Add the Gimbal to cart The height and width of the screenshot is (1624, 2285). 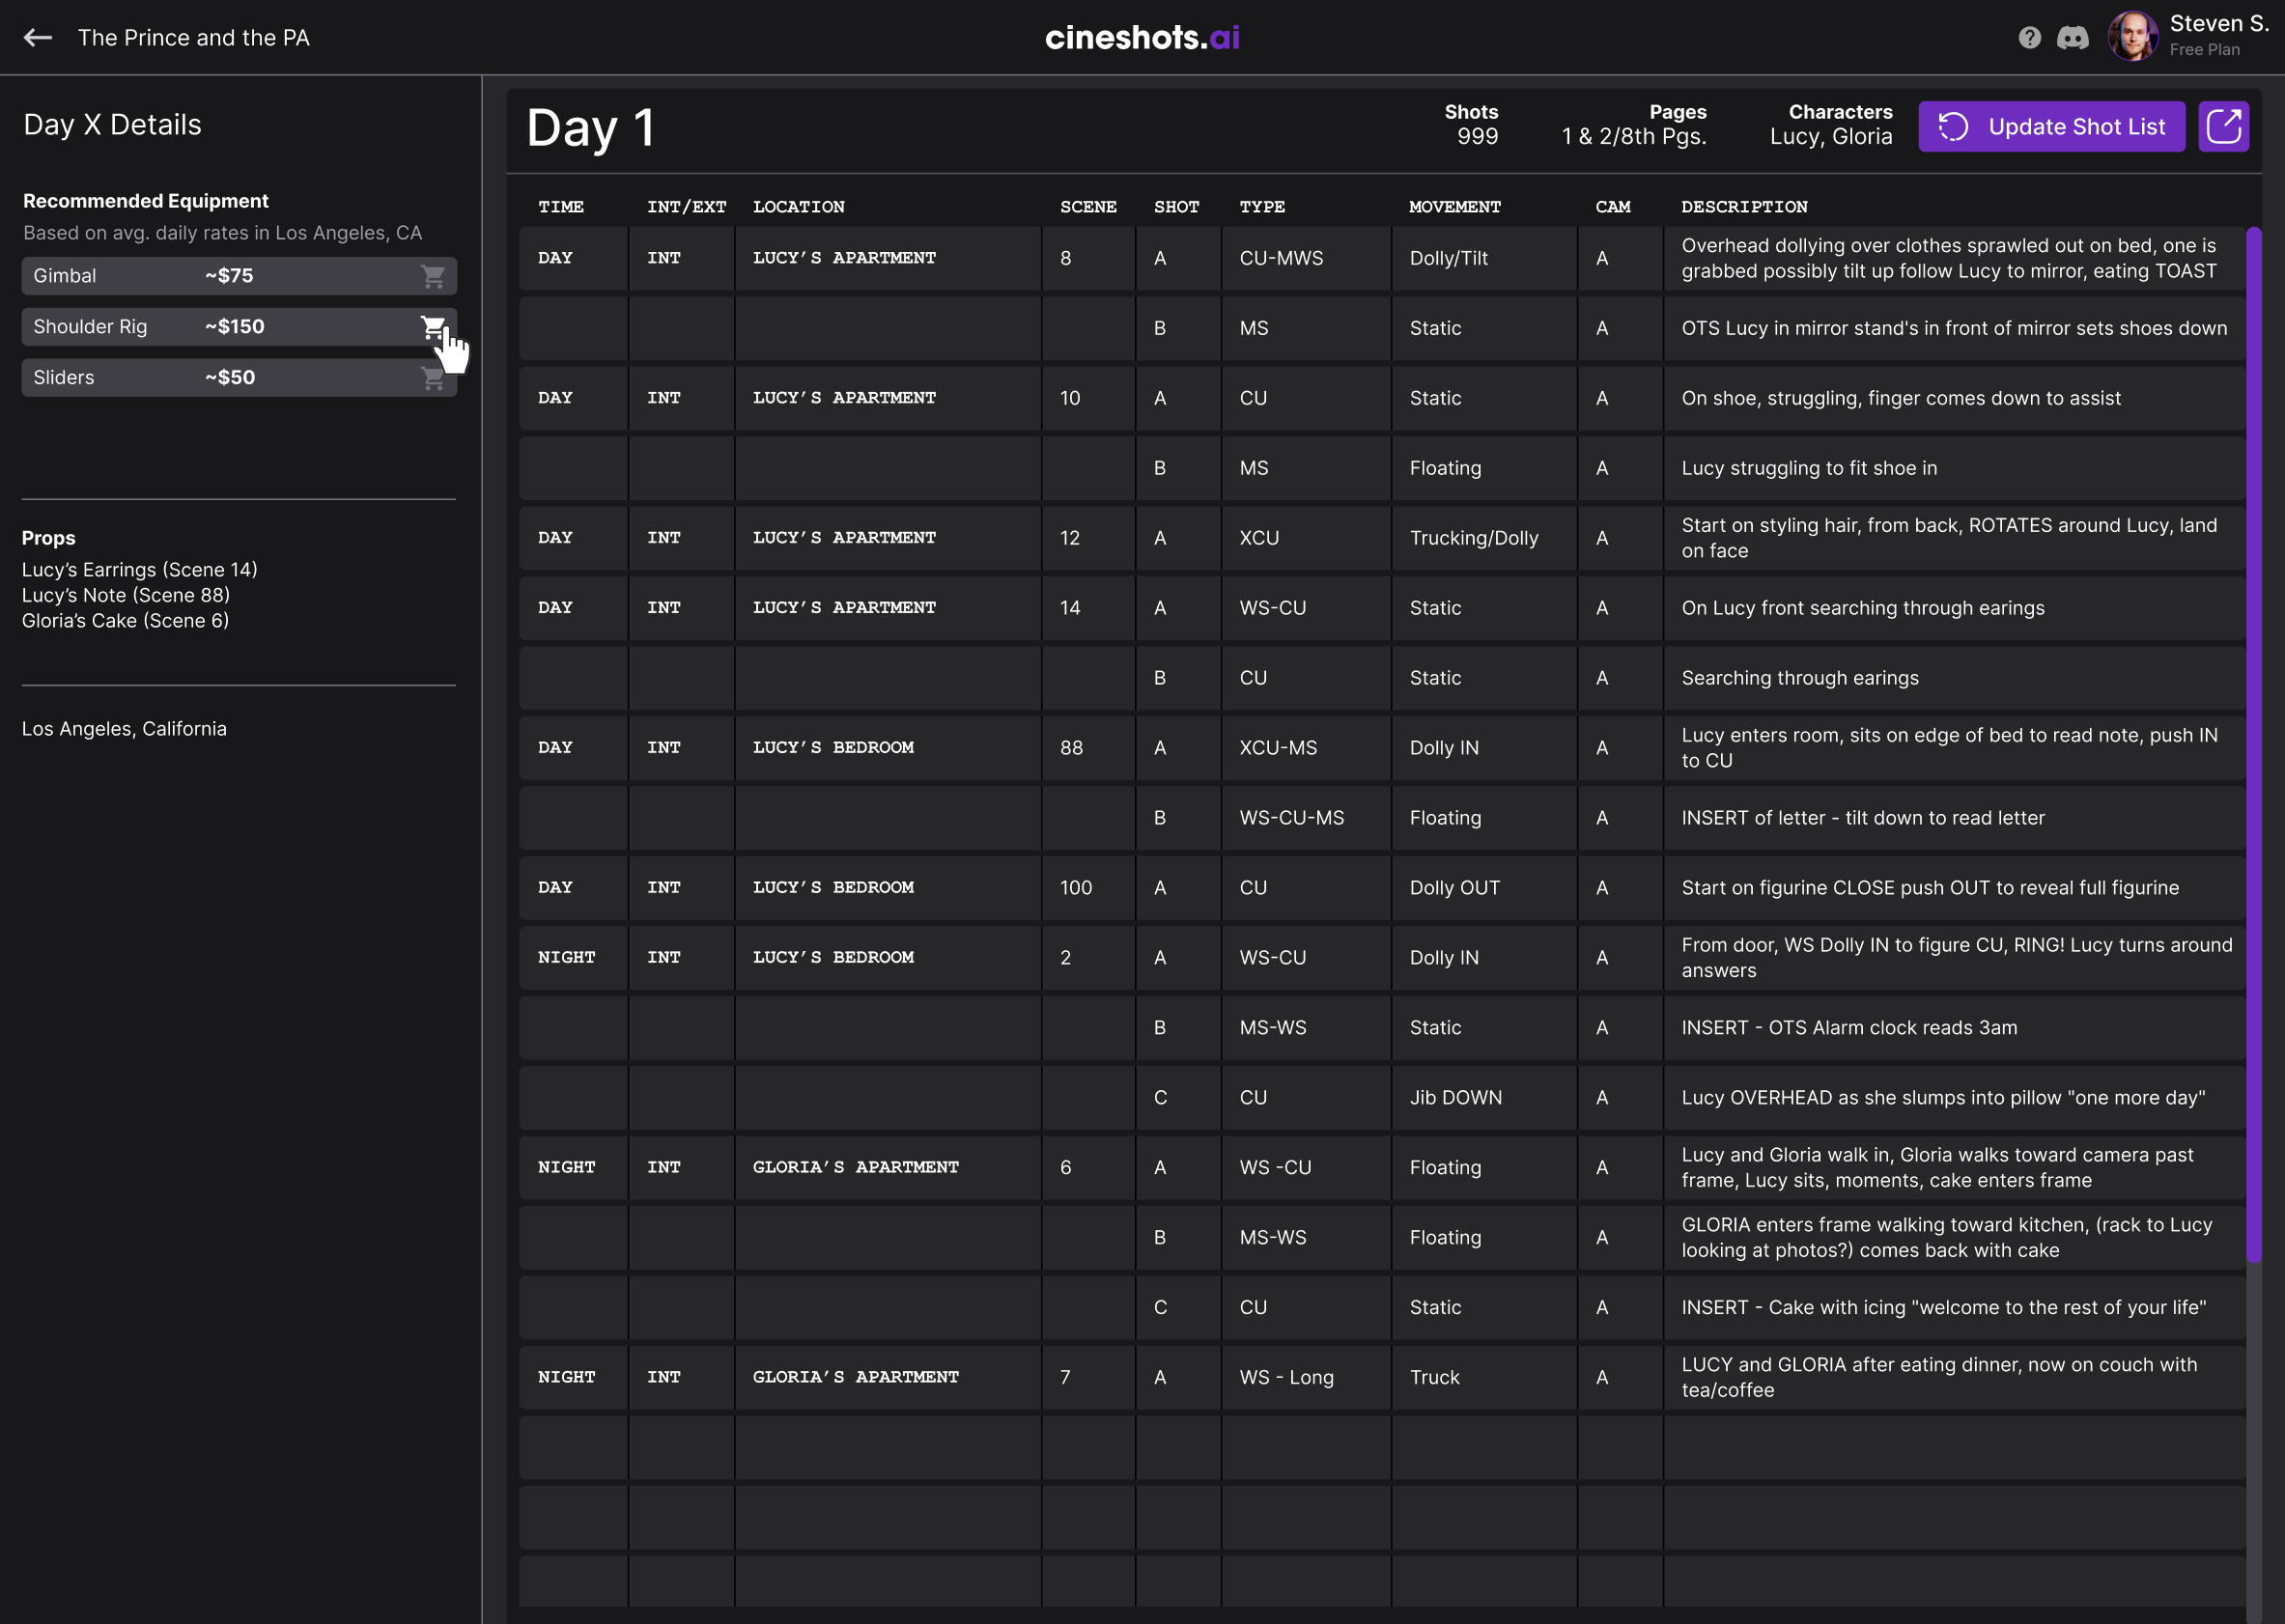click(x=433, y=276)
